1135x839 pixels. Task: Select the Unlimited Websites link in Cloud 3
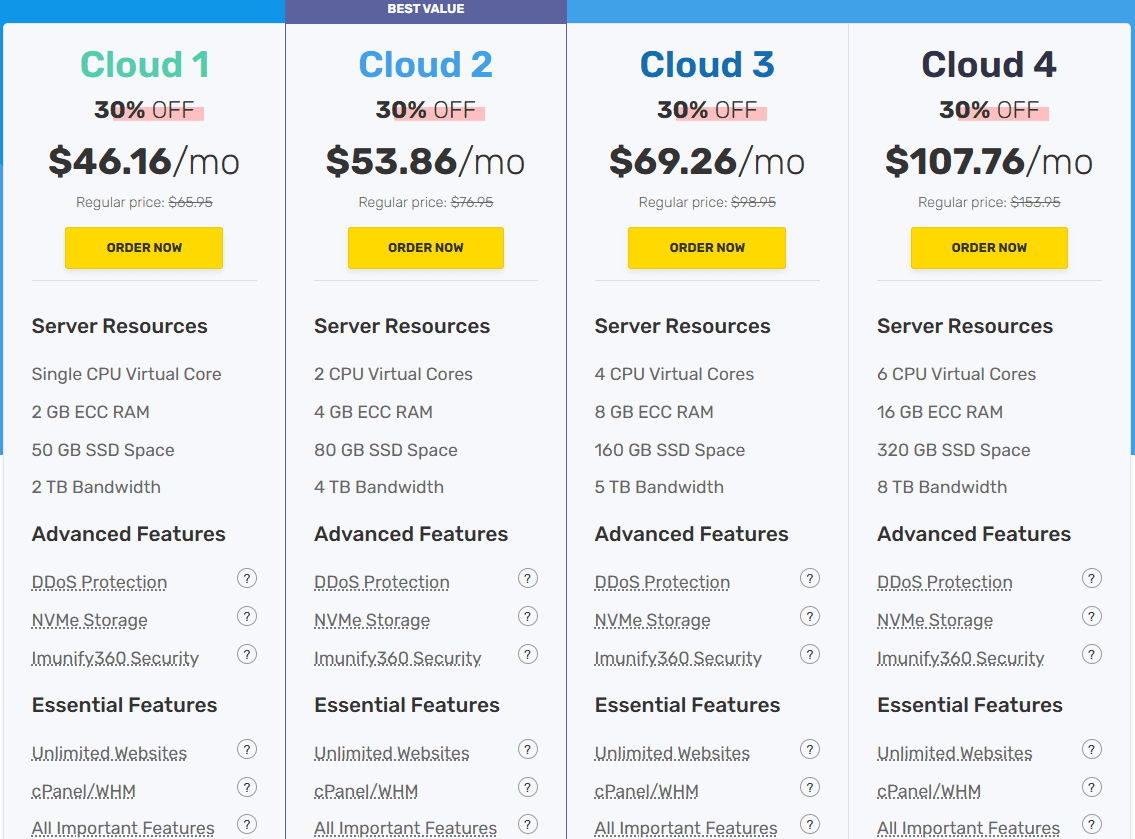tap(672, 753)
